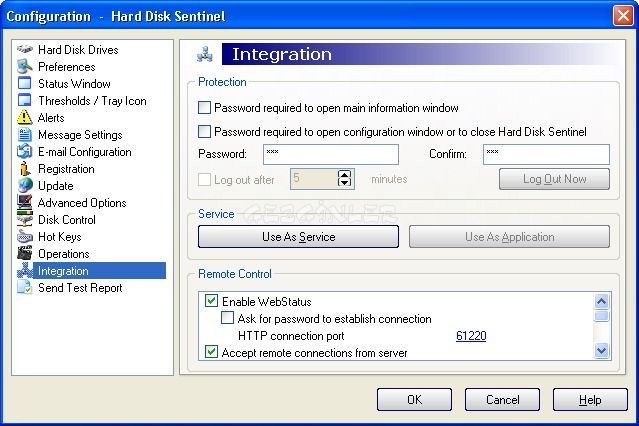The height and width of the screenshot is (426, 639).
Task: Click the Operations clapperboard icon
Action: (x=24, y=253)
